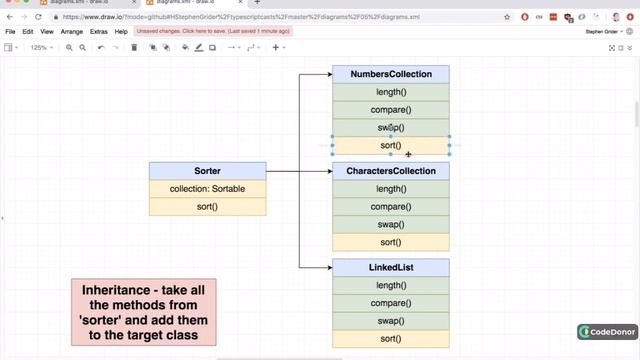Toggle the format panel square icon

click(x=621, y=48)
